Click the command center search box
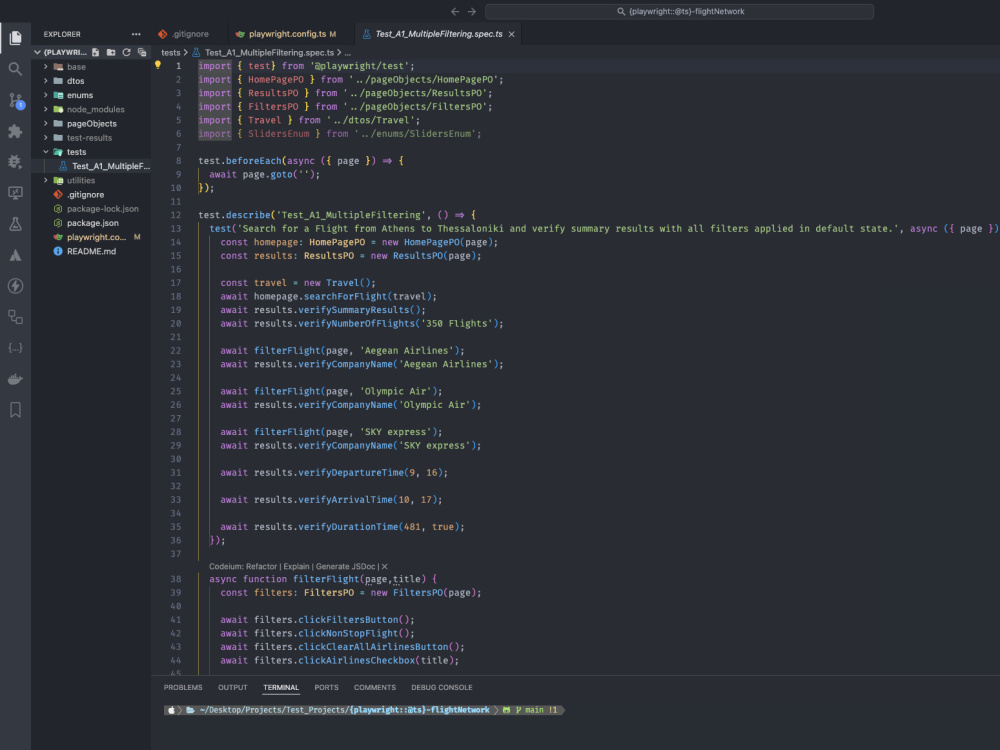 tap(679, 11)
